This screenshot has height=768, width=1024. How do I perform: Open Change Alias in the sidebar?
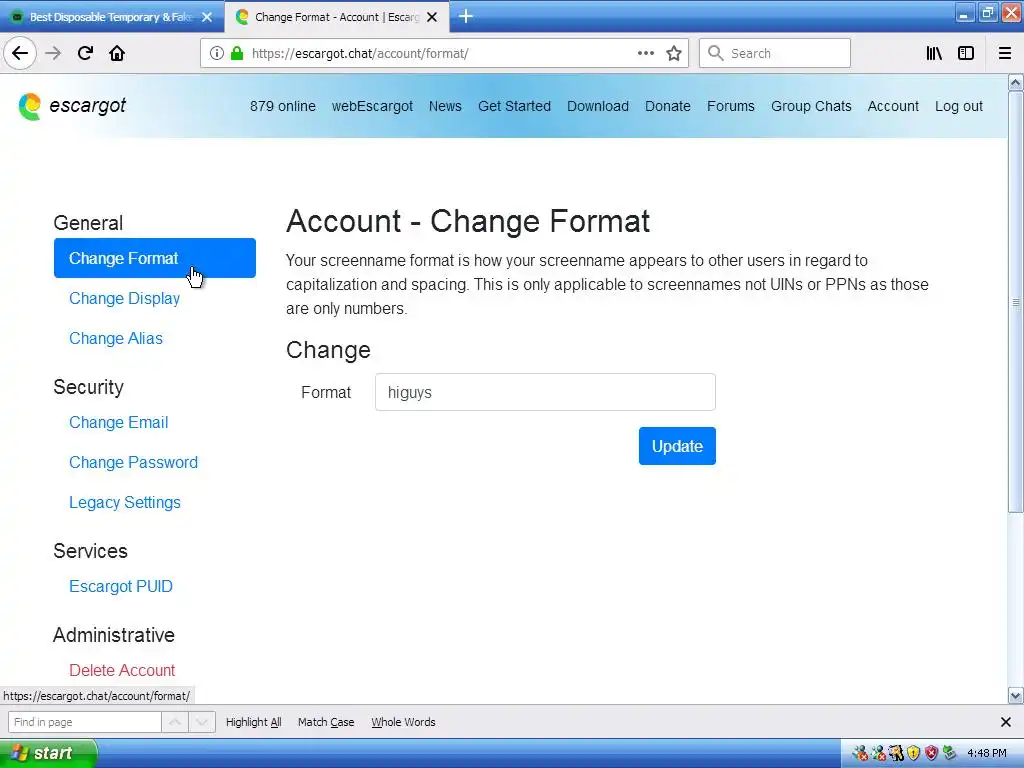click(116, 338)
